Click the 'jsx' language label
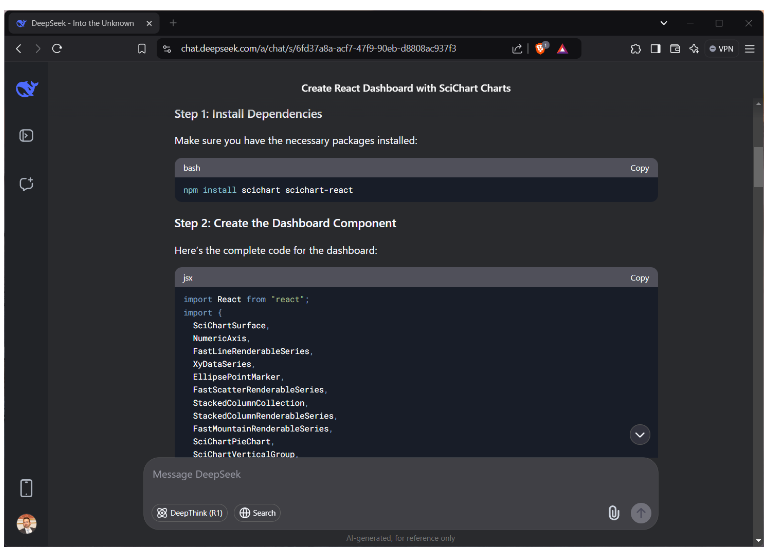The image size is (771, 552). point(188,278)
